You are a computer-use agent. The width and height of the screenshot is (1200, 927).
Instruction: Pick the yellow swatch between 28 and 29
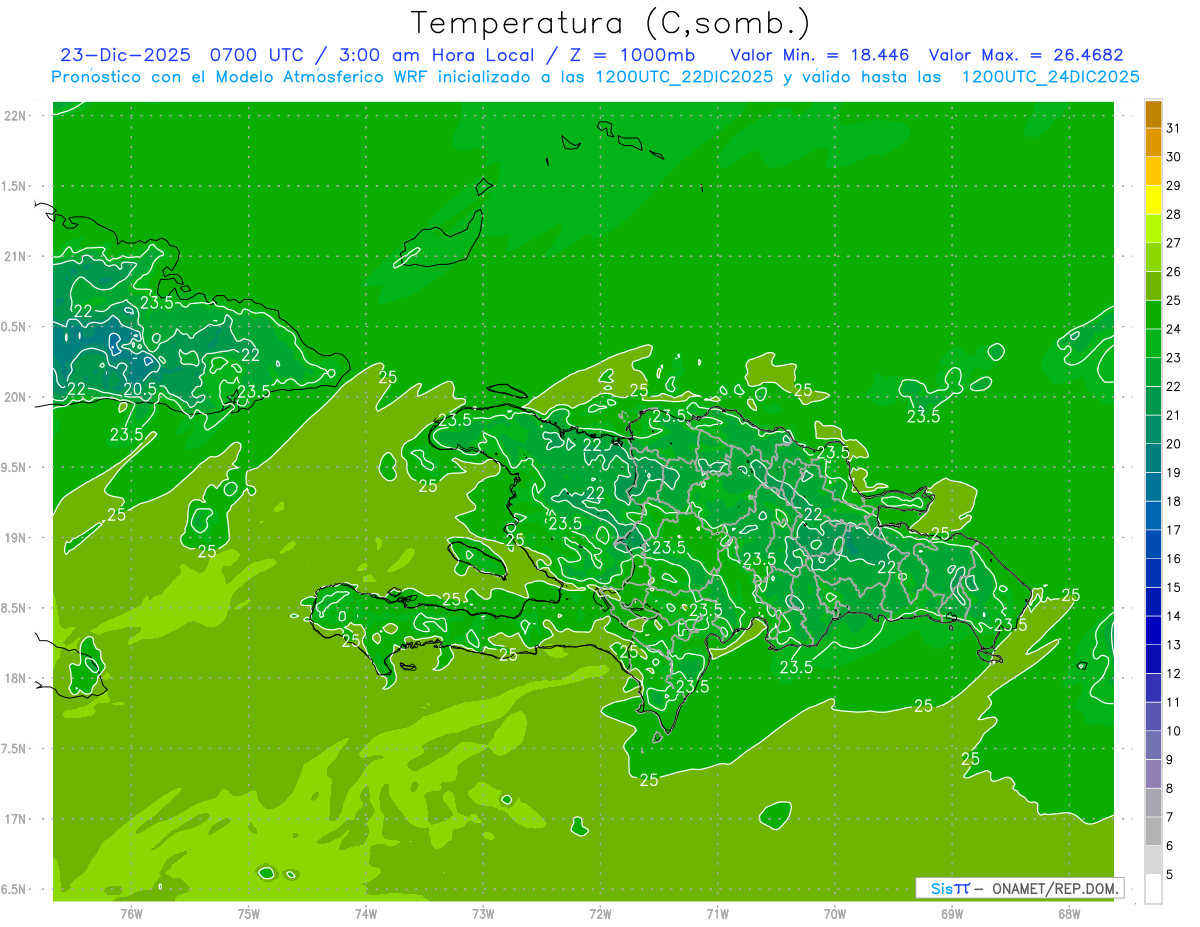click(x=1153, y=200)
